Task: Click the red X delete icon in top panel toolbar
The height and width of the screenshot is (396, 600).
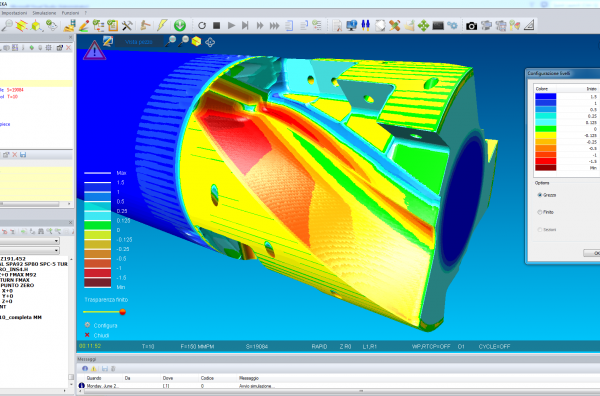Action: pos(68,48)
